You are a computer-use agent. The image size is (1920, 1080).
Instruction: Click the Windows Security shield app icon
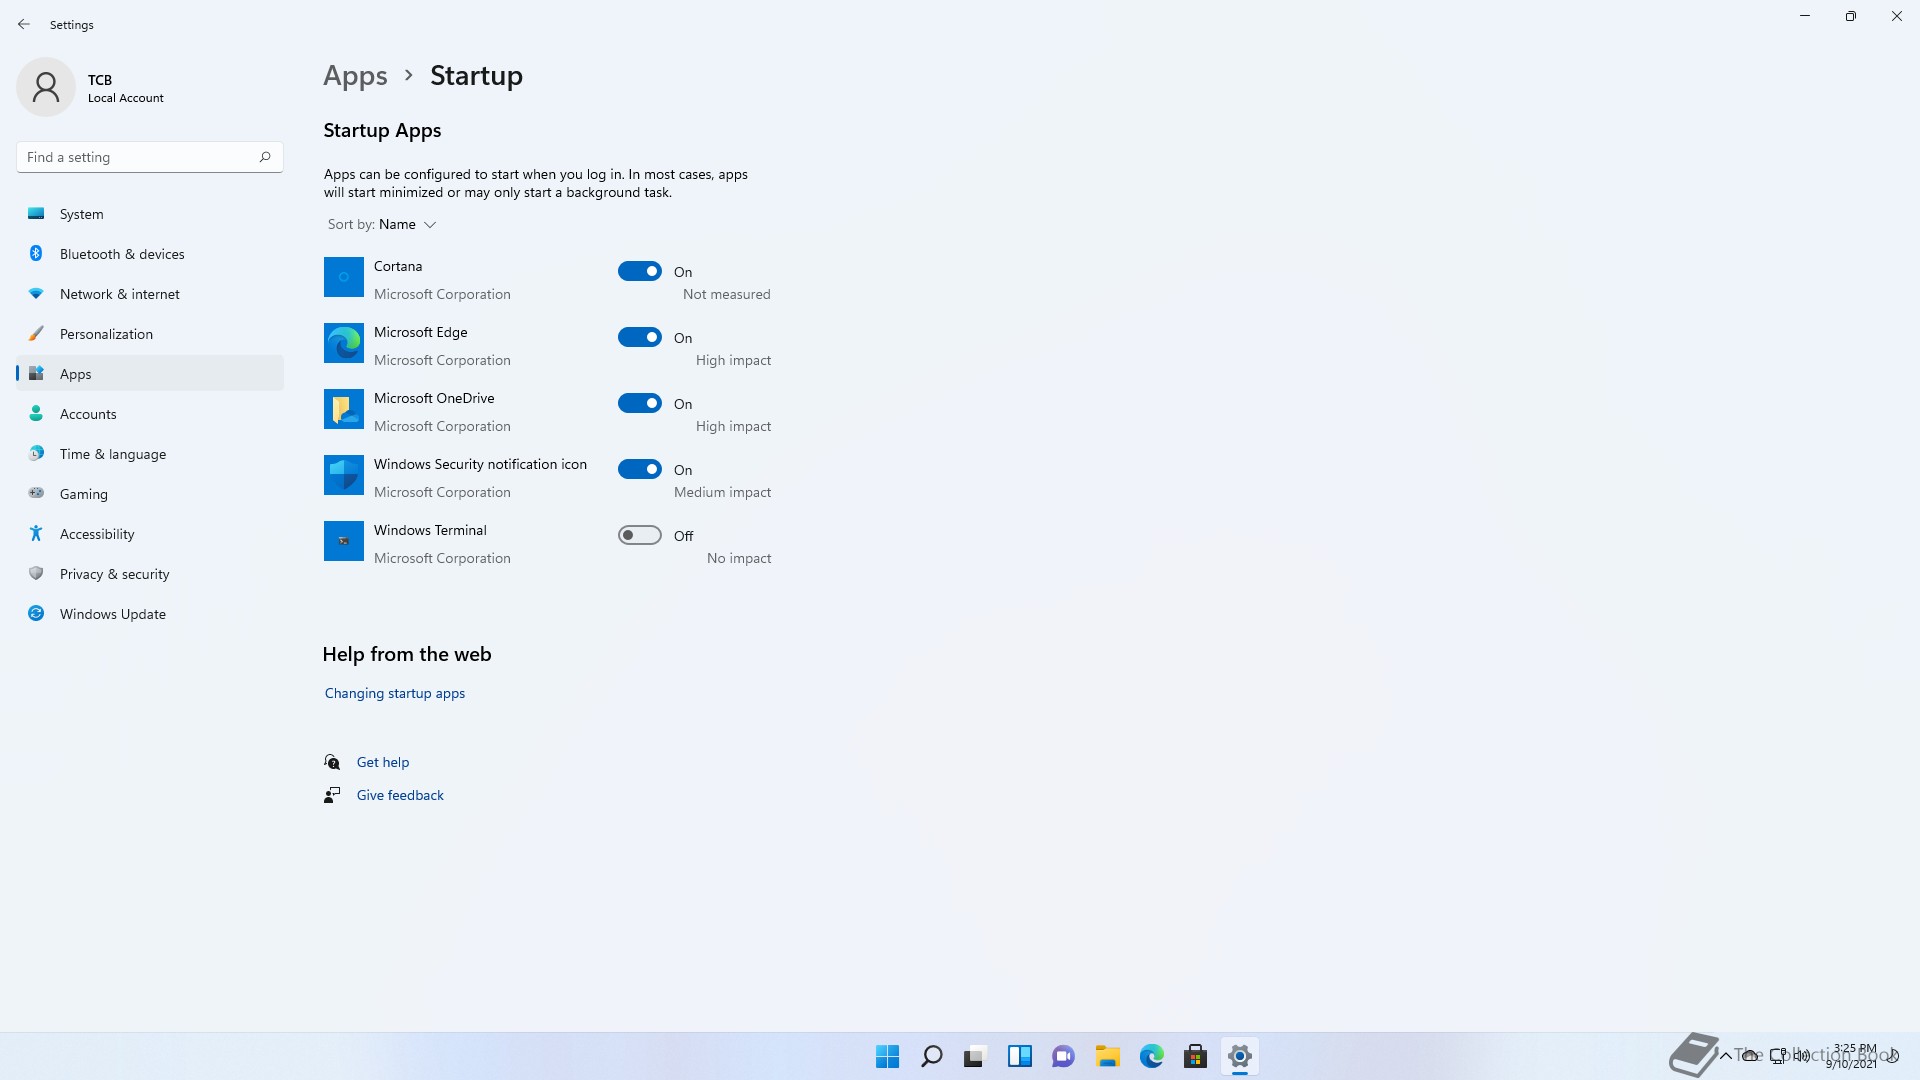coord(344,475)
